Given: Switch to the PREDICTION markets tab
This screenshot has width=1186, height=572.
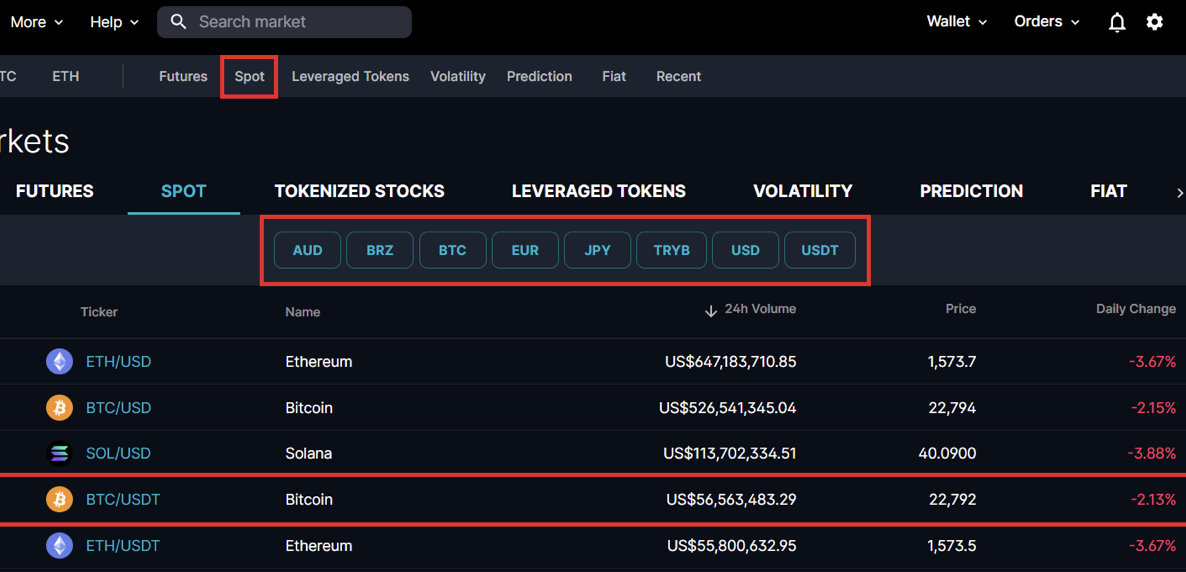Looking at the screenshot, I should (x=971, y=191).
